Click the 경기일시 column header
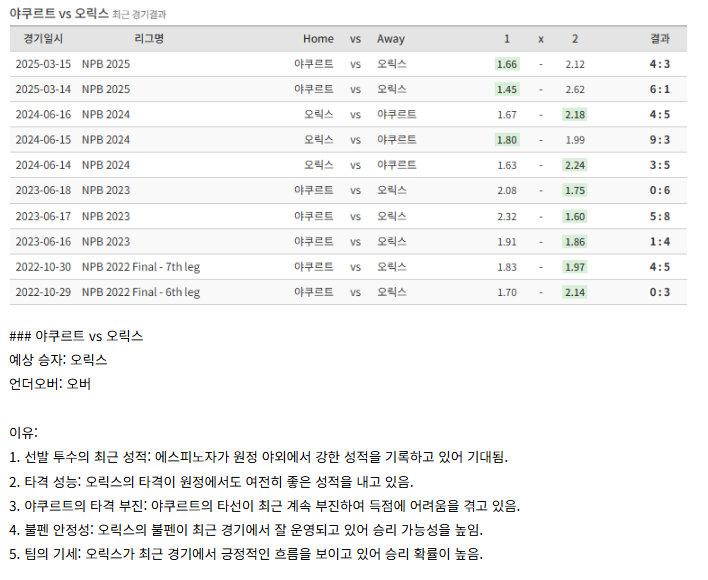708x580 pixels. click(43, 39)
